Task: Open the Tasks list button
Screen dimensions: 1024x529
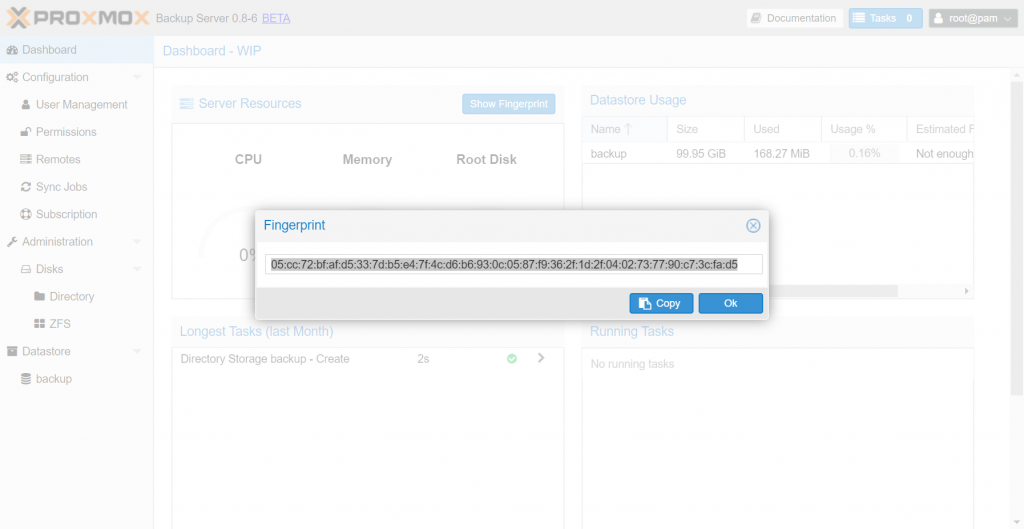Action: click(x=886, y=18)
